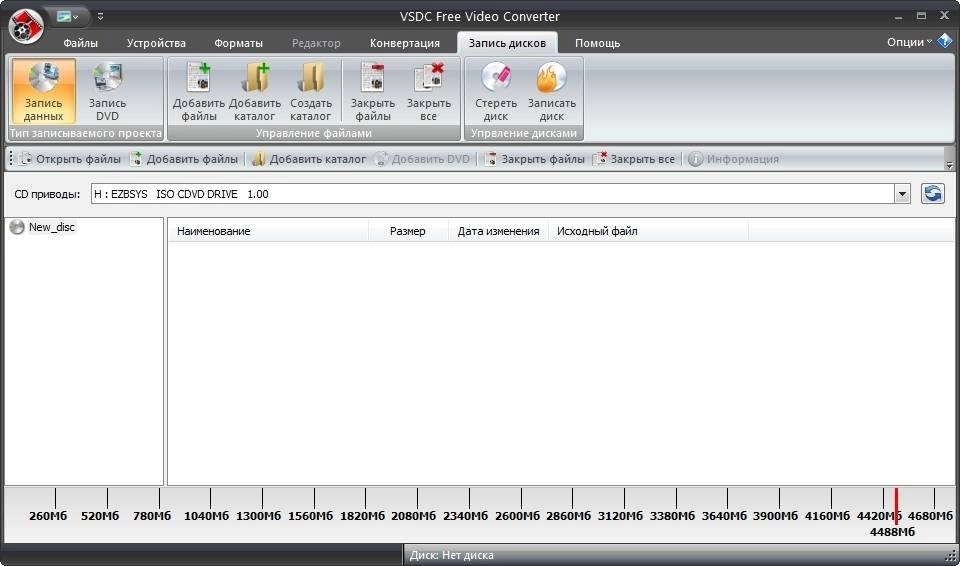This screenshot has width=960, height=566.
Task: Switch to the Конвертация tab
Action: [405, 43]
